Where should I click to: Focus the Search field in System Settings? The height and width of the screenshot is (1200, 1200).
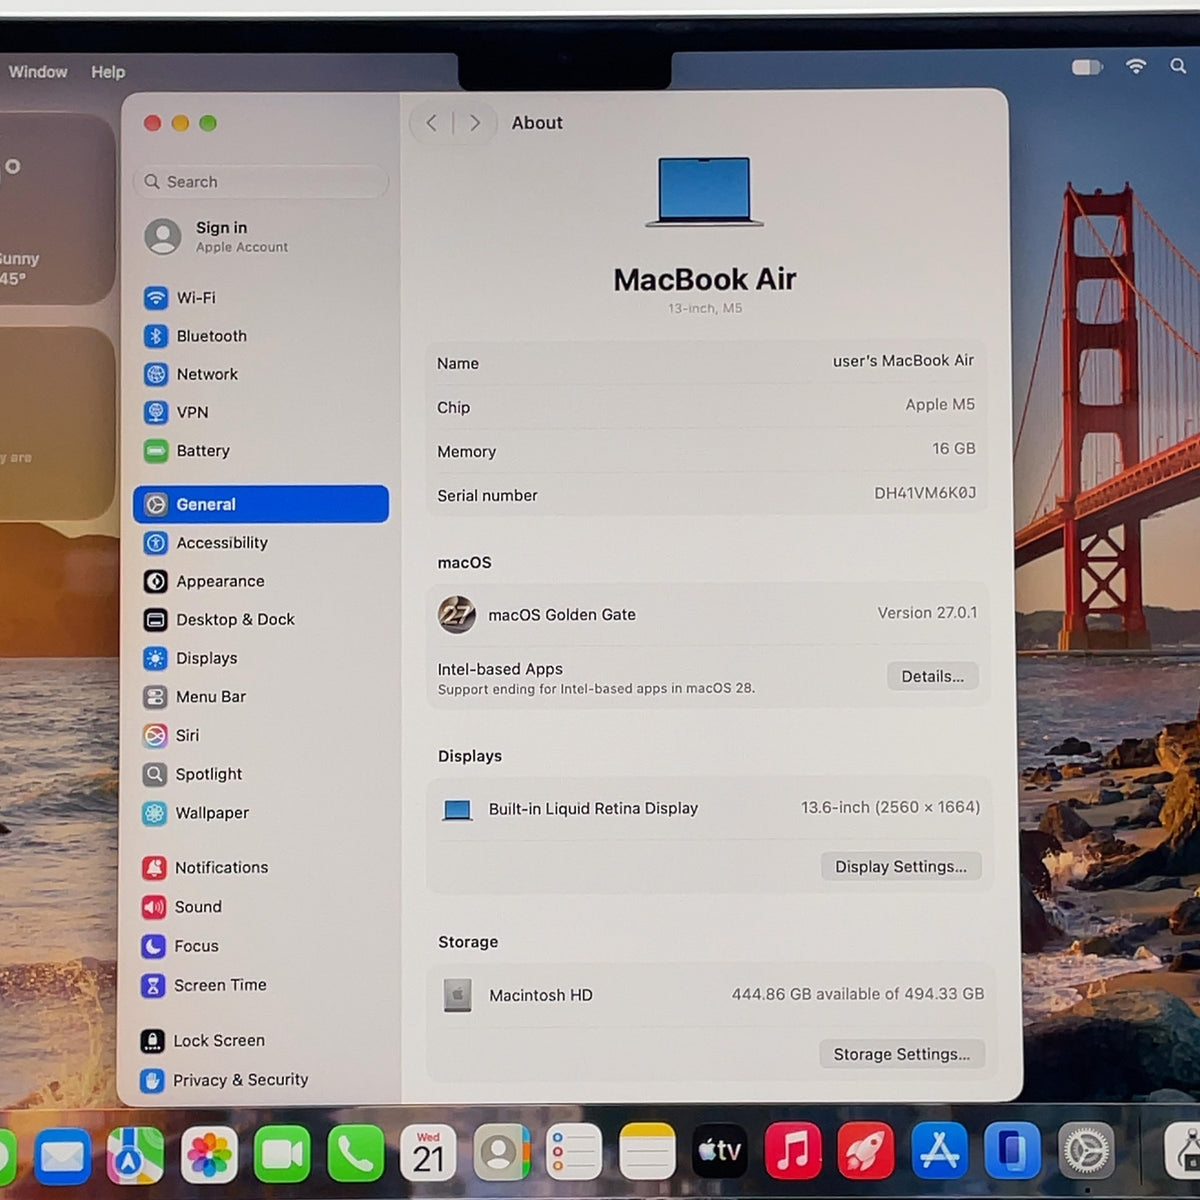(x=261, y=182)
